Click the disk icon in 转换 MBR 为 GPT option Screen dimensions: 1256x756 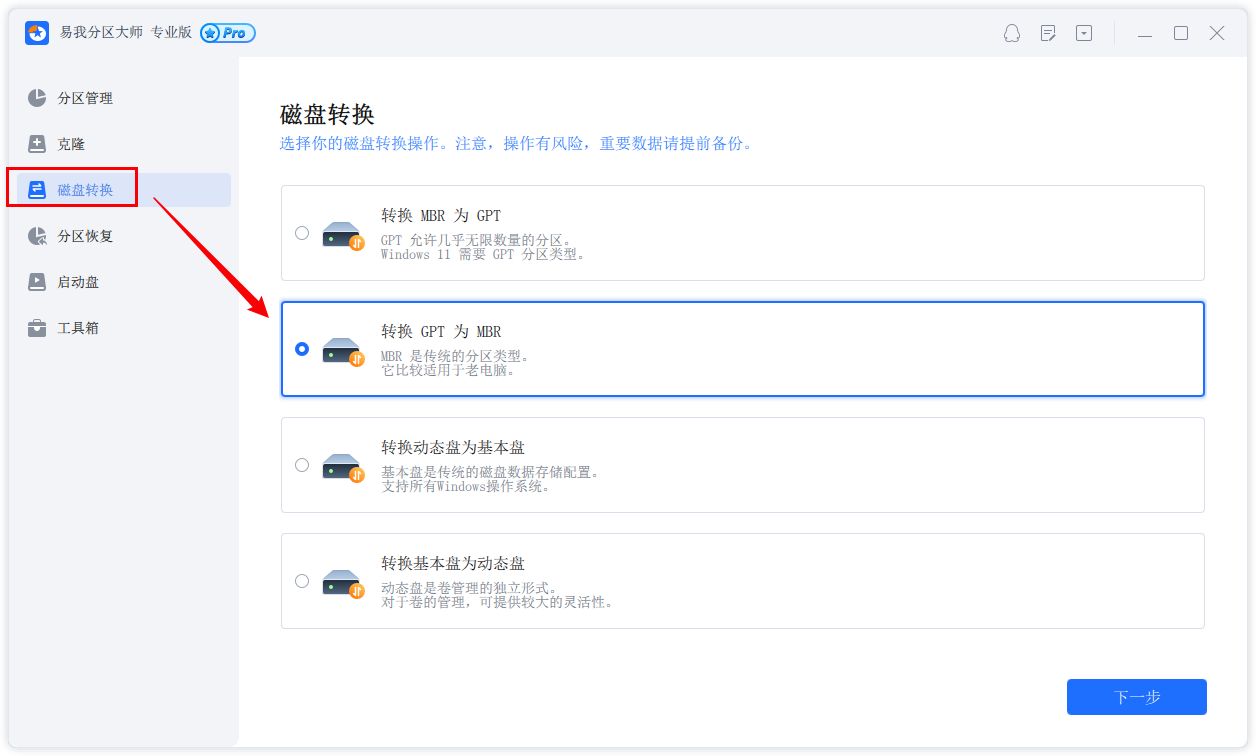tap(342, 236)
